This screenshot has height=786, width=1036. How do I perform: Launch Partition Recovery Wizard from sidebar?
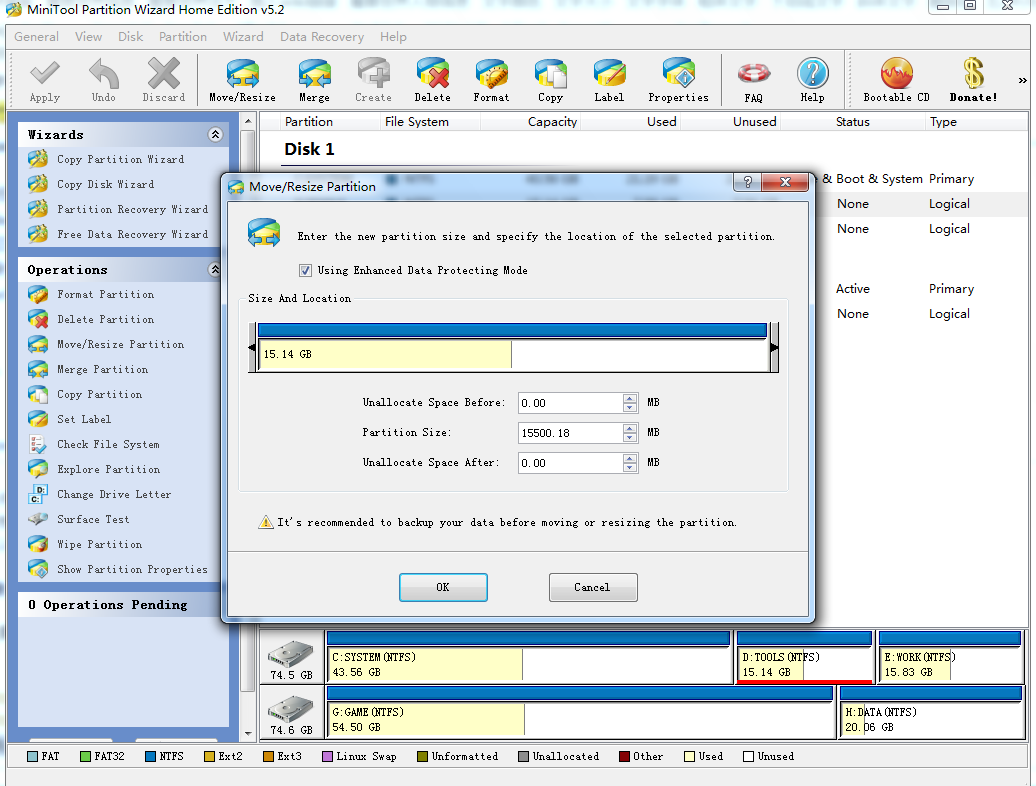tap(132, 209)
